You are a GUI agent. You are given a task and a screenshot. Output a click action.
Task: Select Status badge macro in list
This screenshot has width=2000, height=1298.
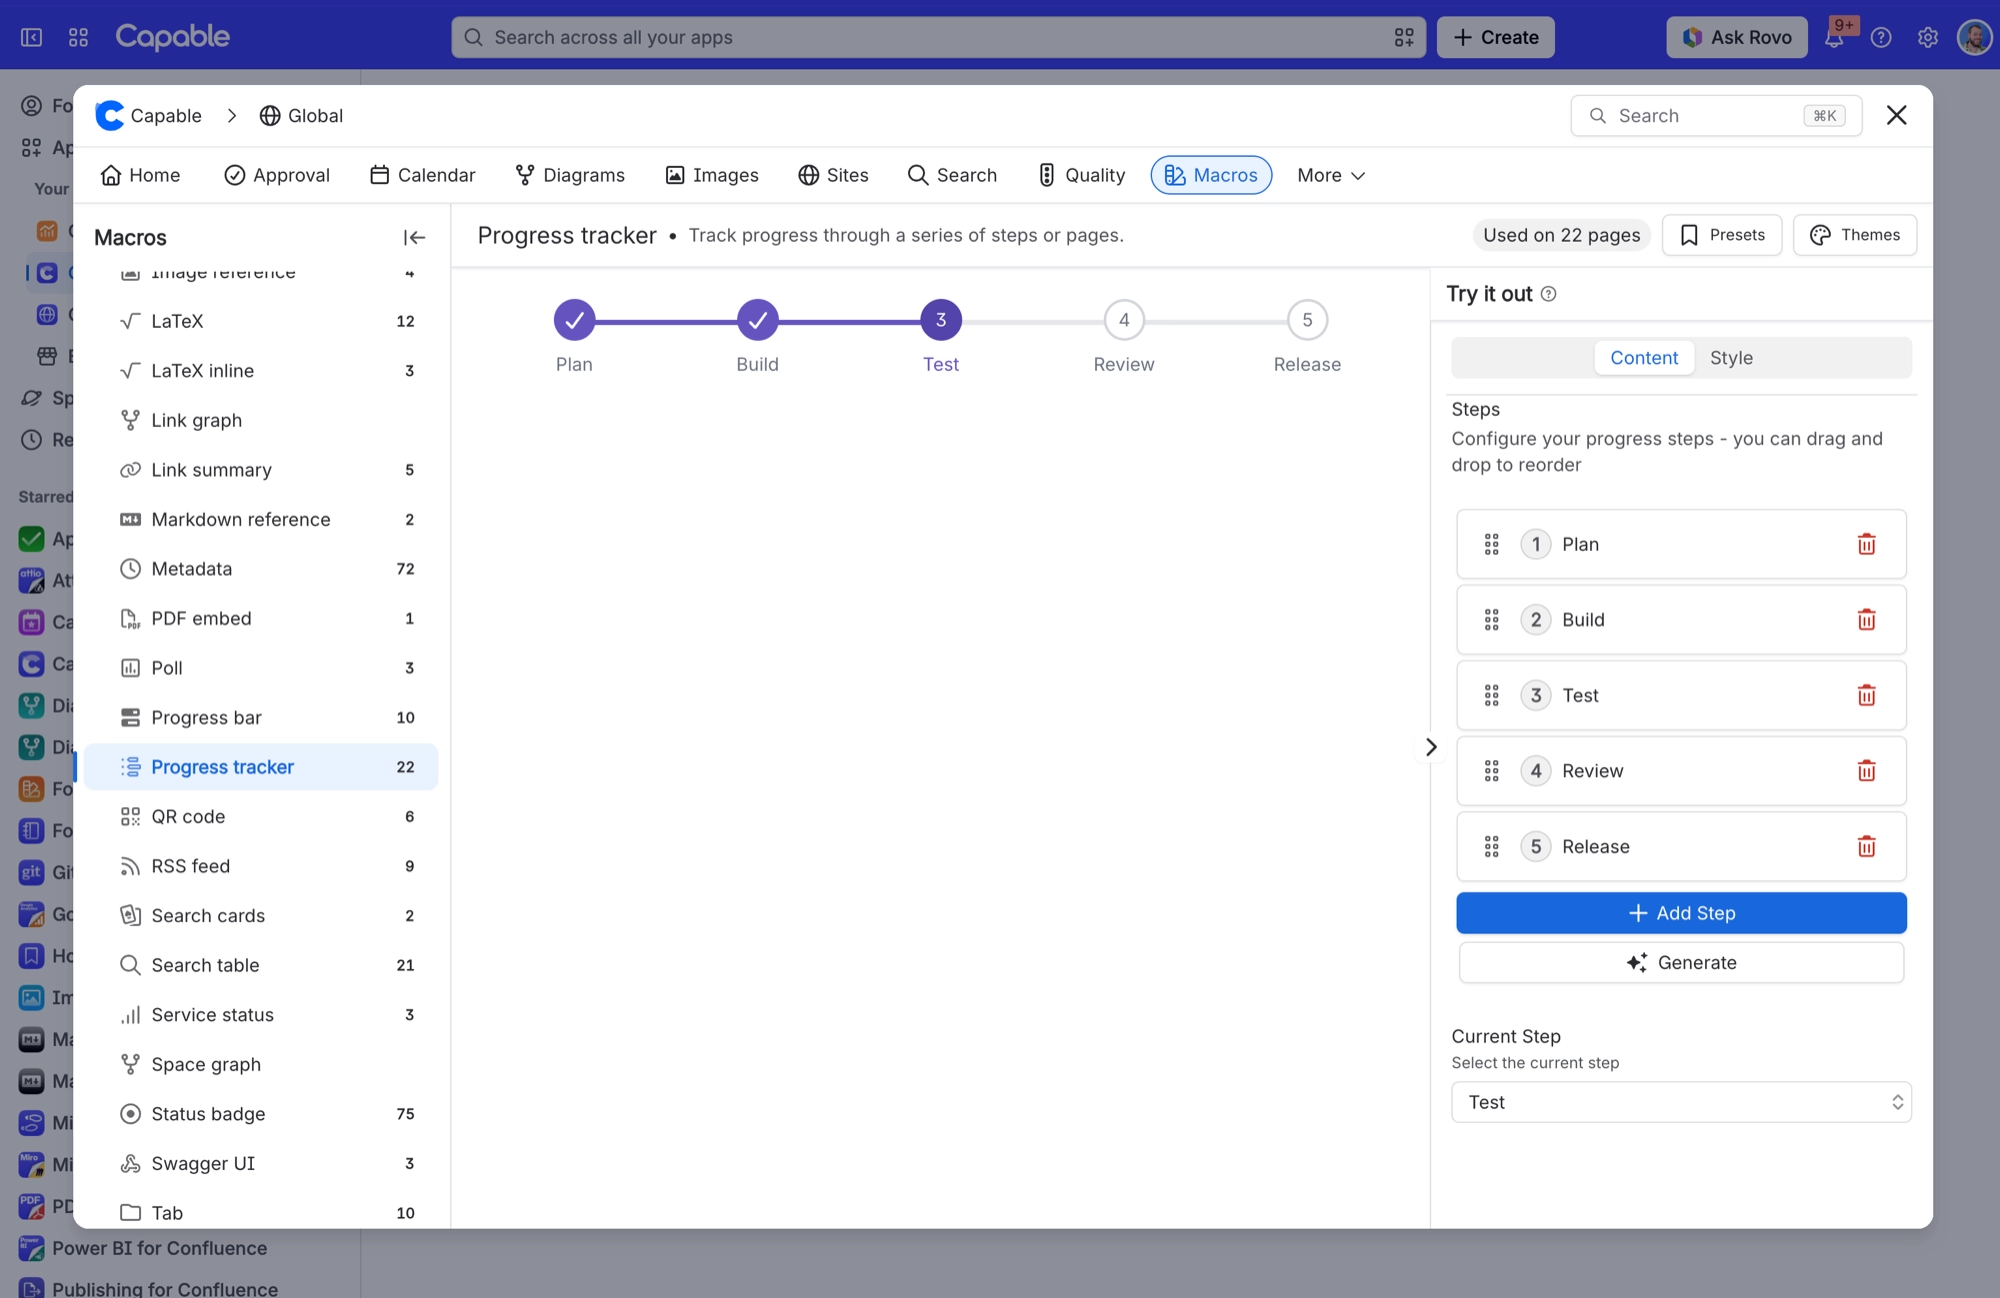[x=262, y=1114]
